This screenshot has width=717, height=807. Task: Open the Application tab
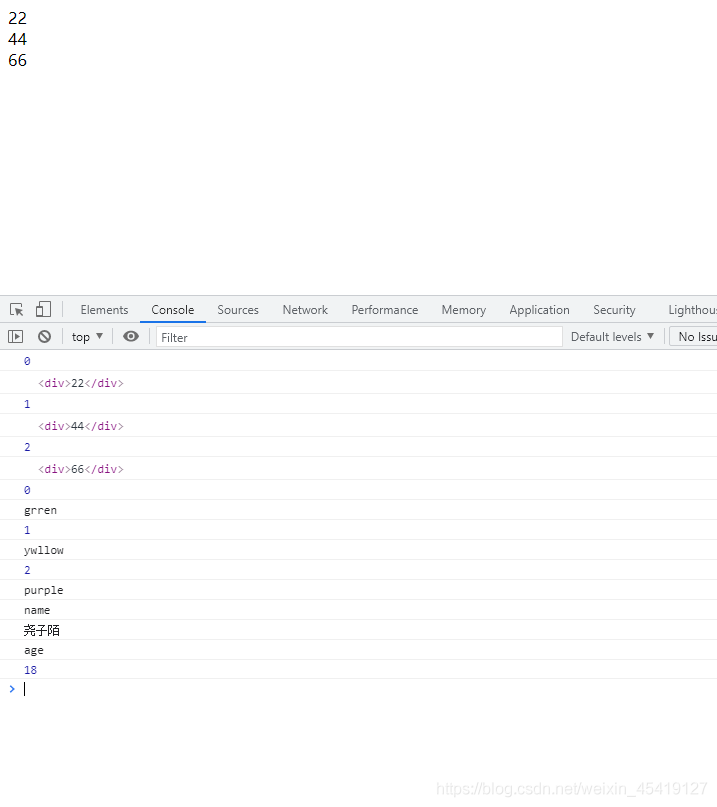point(539,310)
